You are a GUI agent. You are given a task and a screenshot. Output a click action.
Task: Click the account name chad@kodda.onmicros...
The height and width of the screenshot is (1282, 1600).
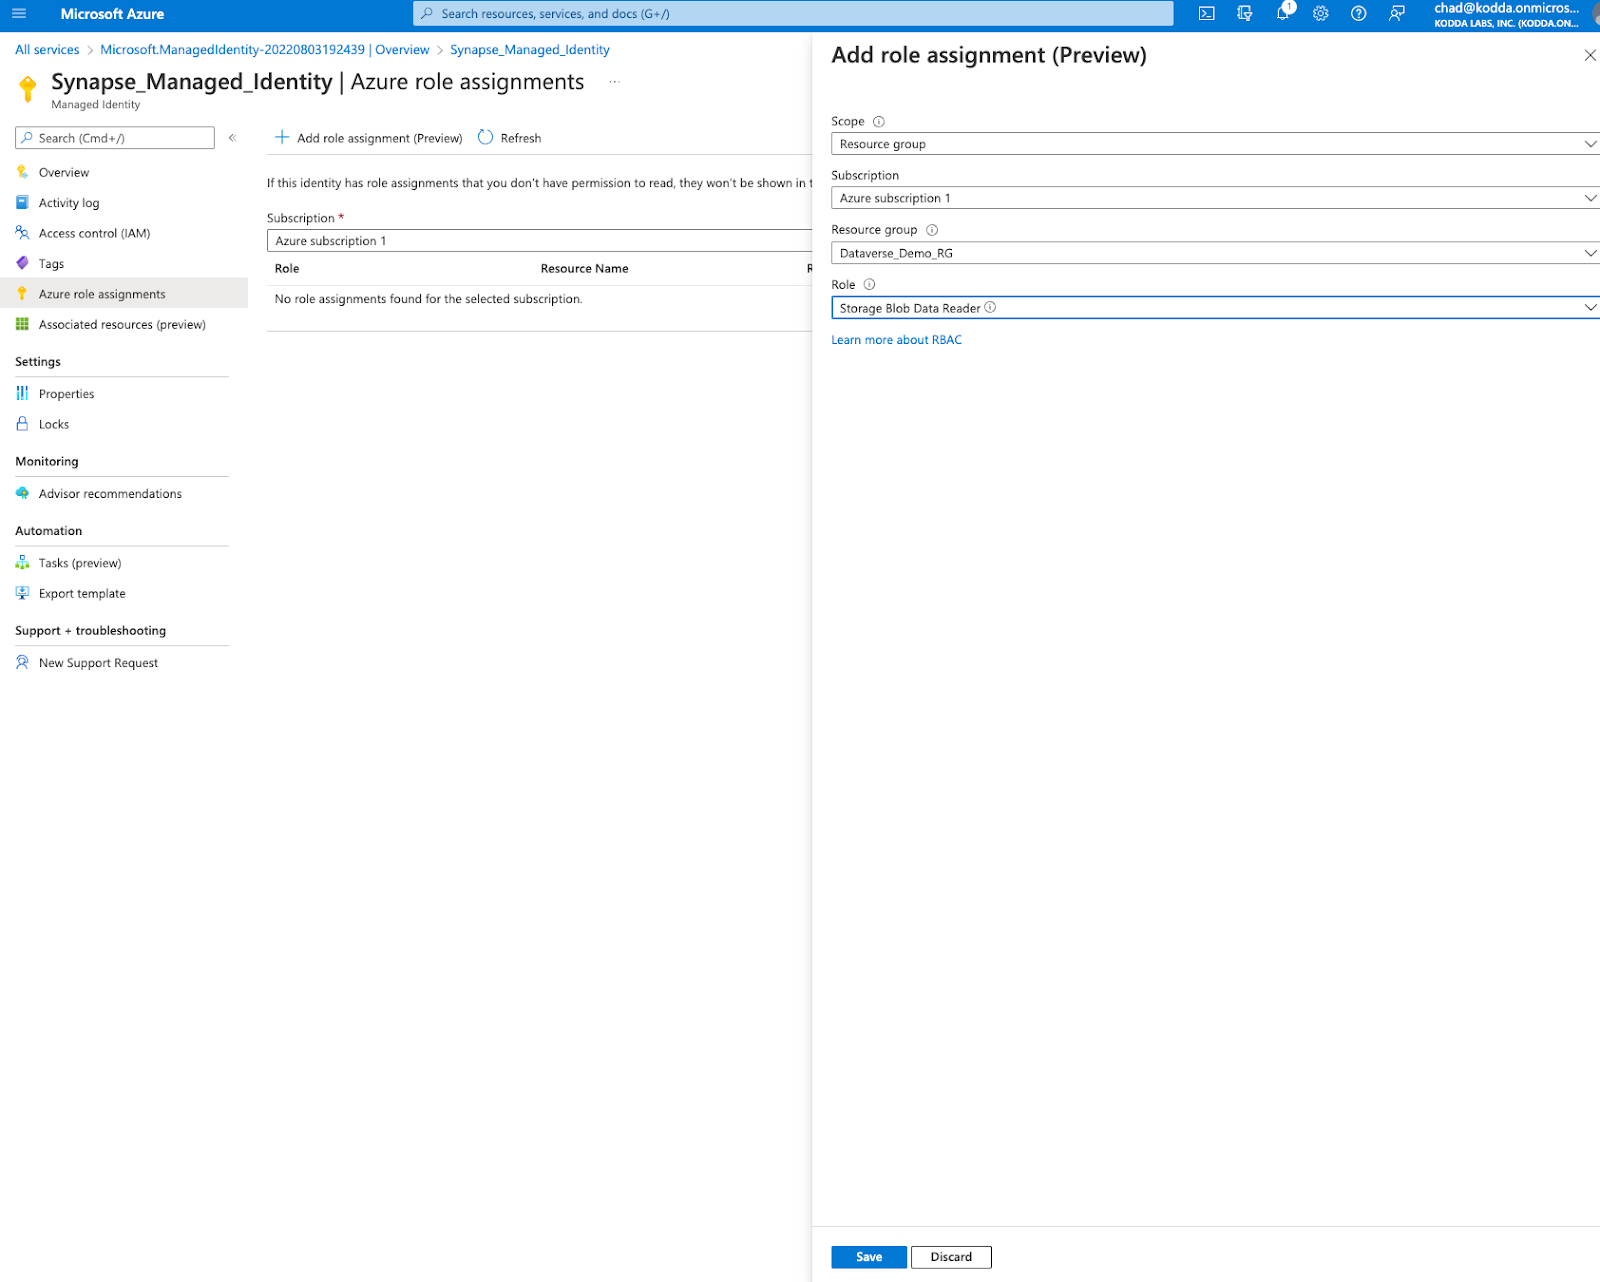[1506, 9]
